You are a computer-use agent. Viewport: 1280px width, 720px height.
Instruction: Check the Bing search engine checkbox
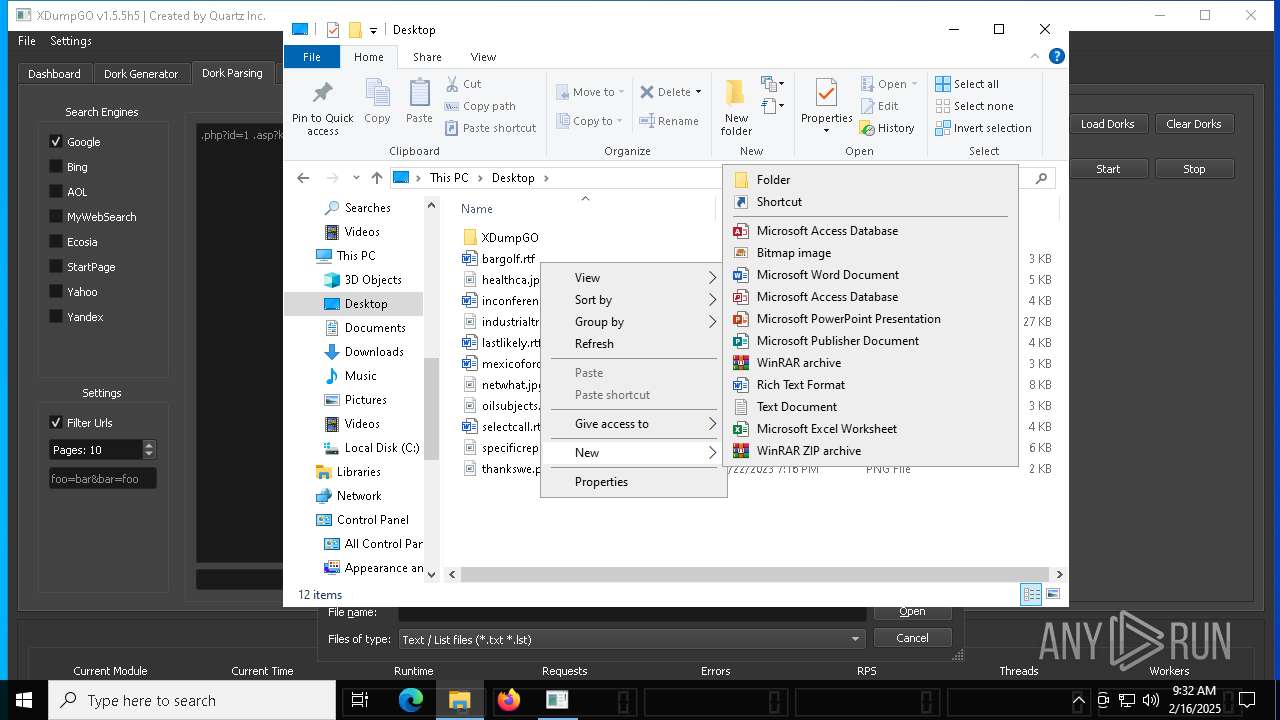pos(56,167)
